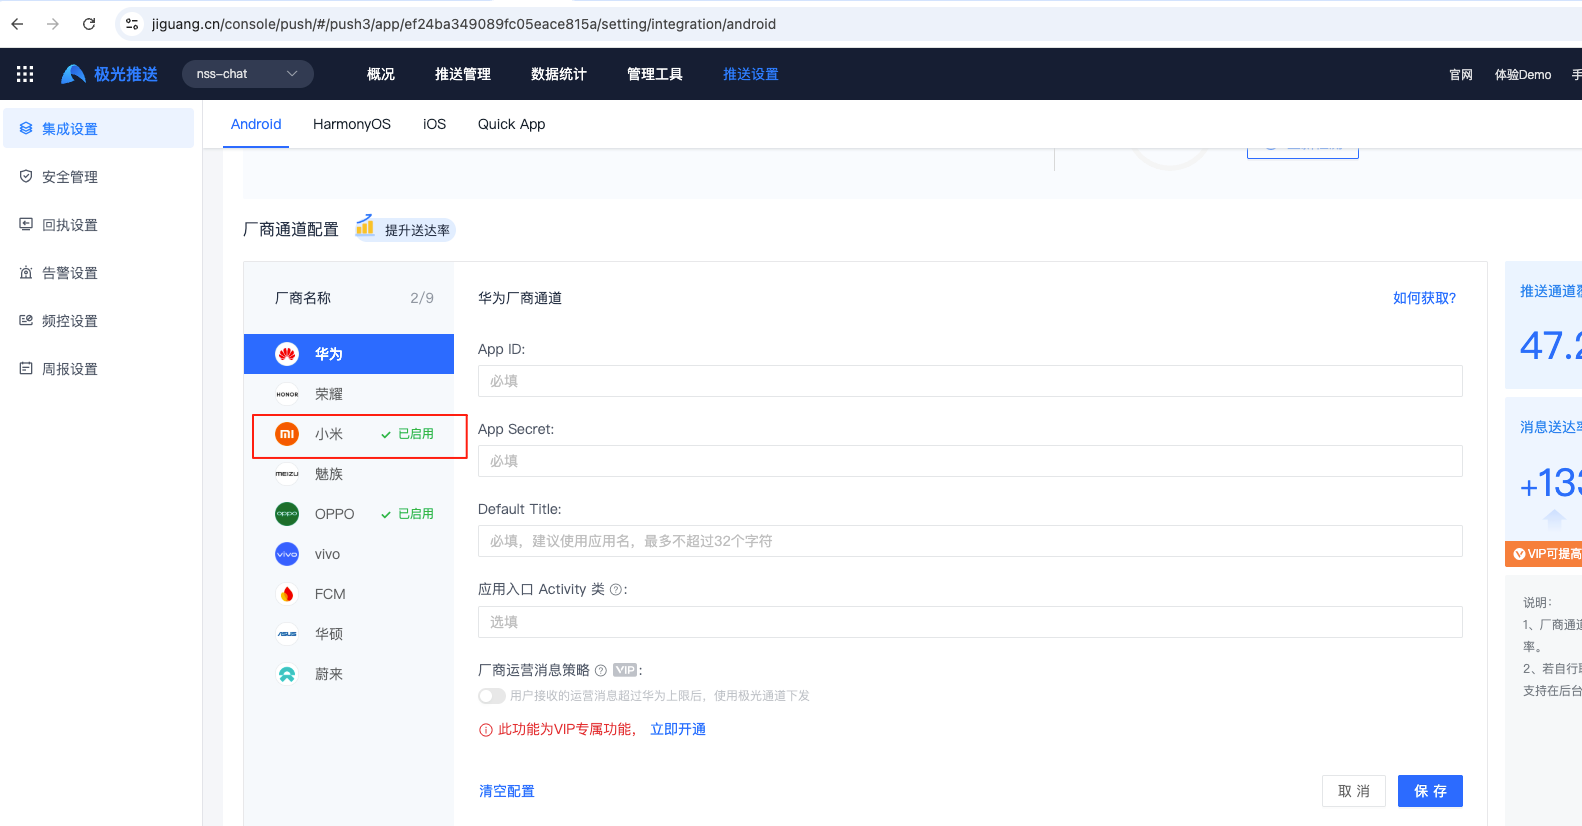Click the 2/9 vendor count text
The image size is (1582, 826).
point(422,298)
